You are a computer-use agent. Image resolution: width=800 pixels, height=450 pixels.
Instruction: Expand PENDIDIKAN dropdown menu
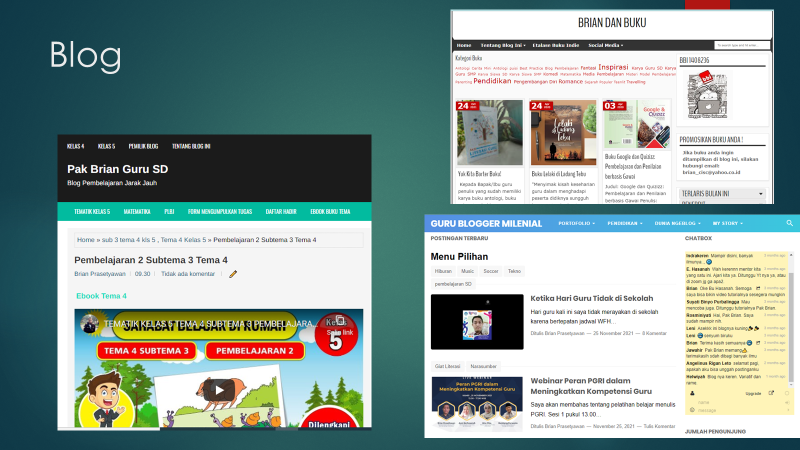(624, 223)
